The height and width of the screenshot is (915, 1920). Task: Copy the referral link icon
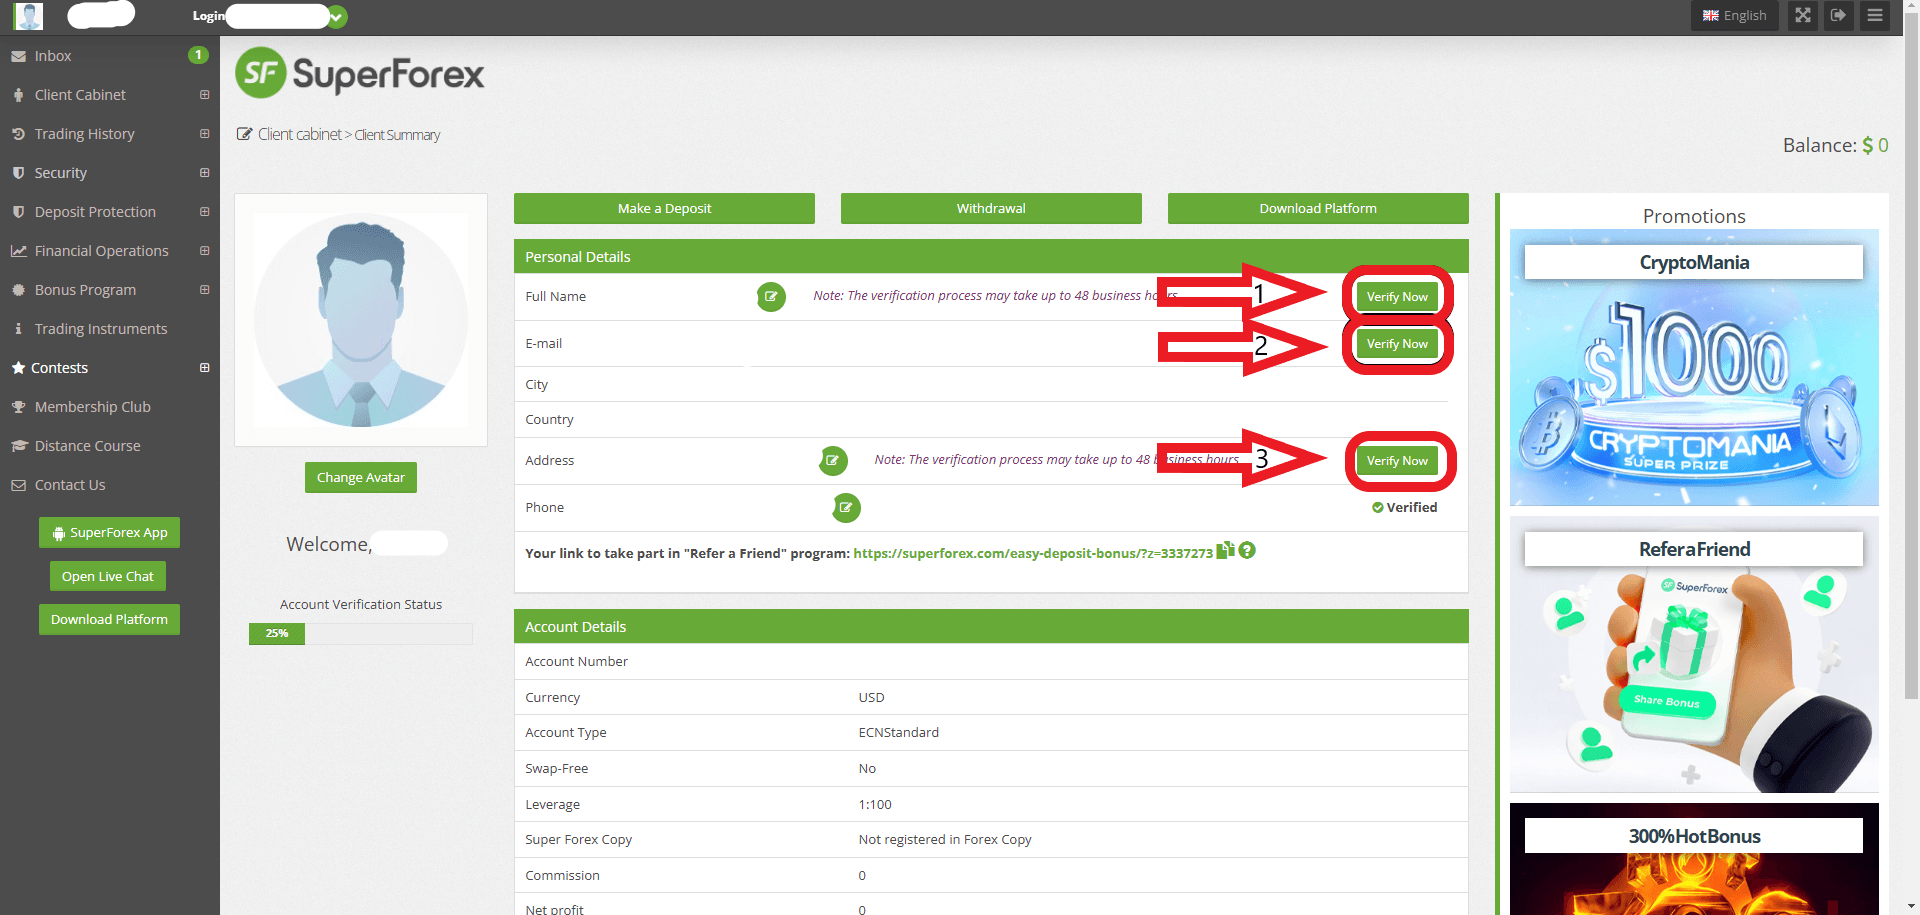(1225, 550)
